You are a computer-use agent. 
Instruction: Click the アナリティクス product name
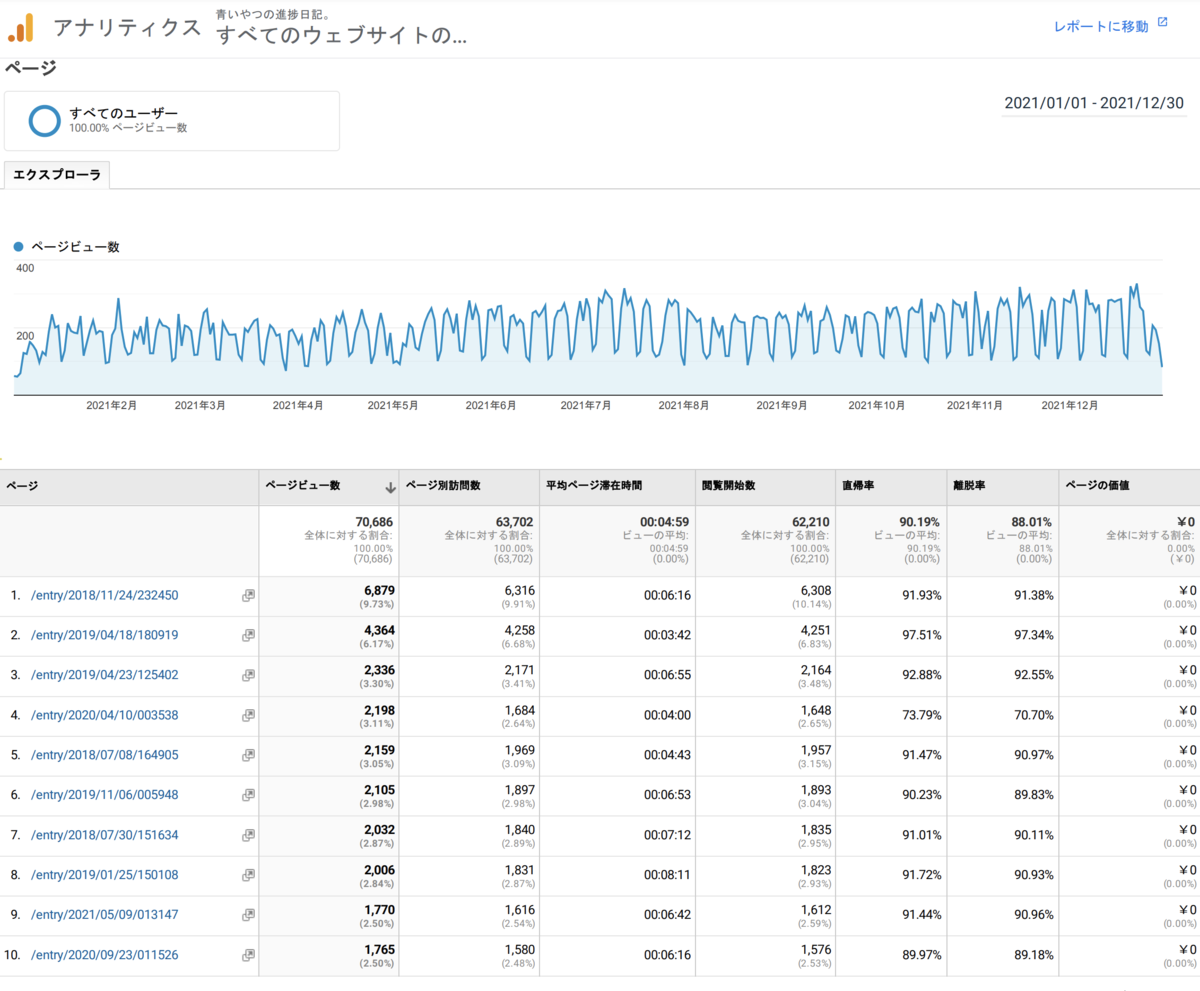tap(126, 27)
